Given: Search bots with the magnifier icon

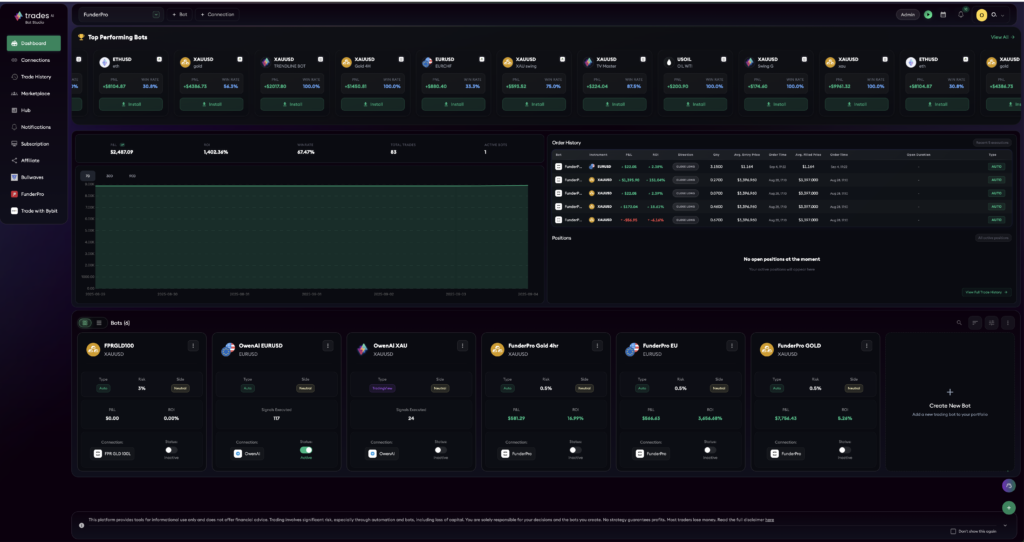Looking at the screenshot, I should point(959,323).
